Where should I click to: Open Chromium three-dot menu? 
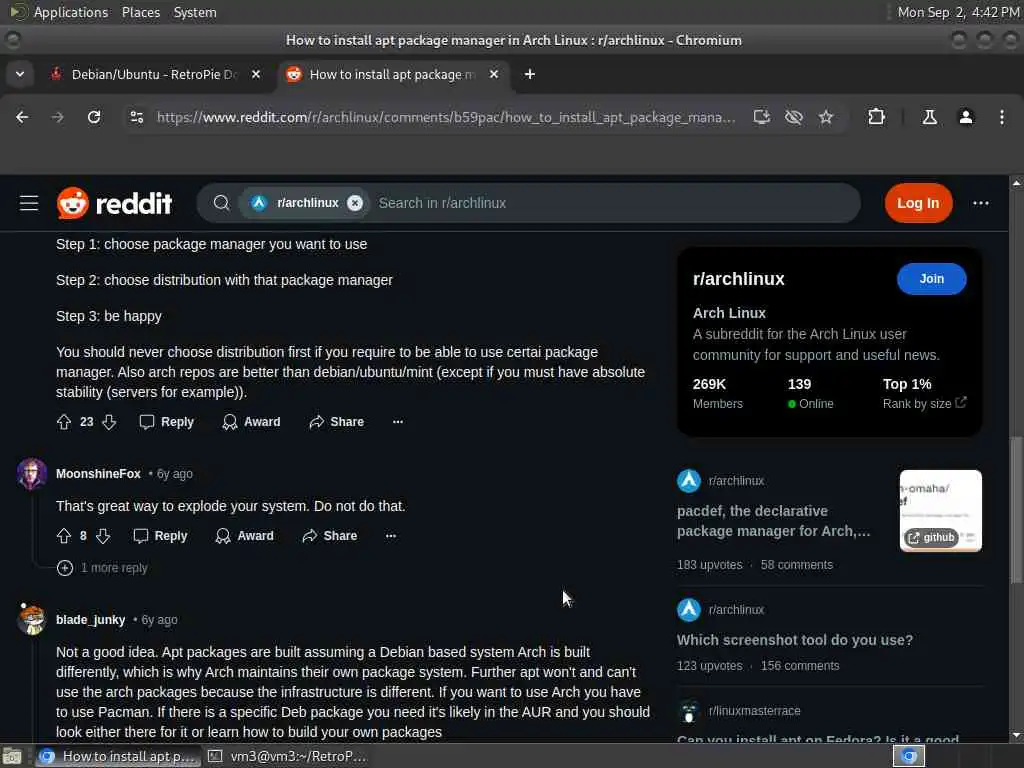click(1002, 117)
